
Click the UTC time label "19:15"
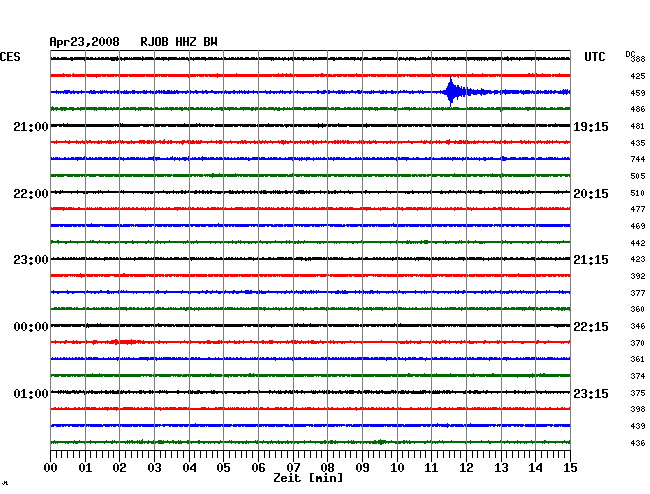tap(591, 127)
